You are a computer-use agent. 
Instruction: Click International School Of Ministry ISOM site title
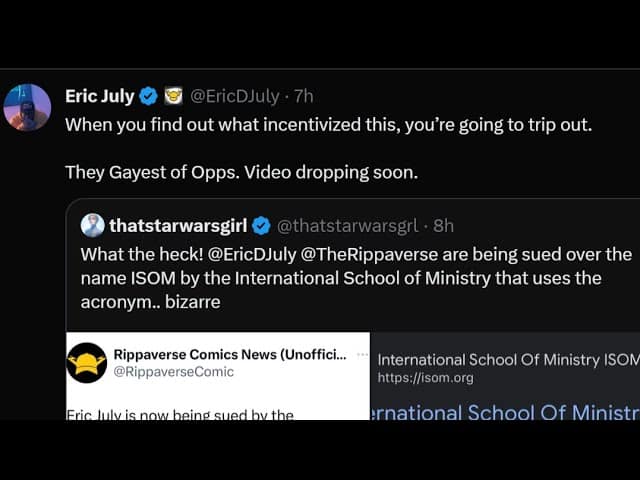509,360
